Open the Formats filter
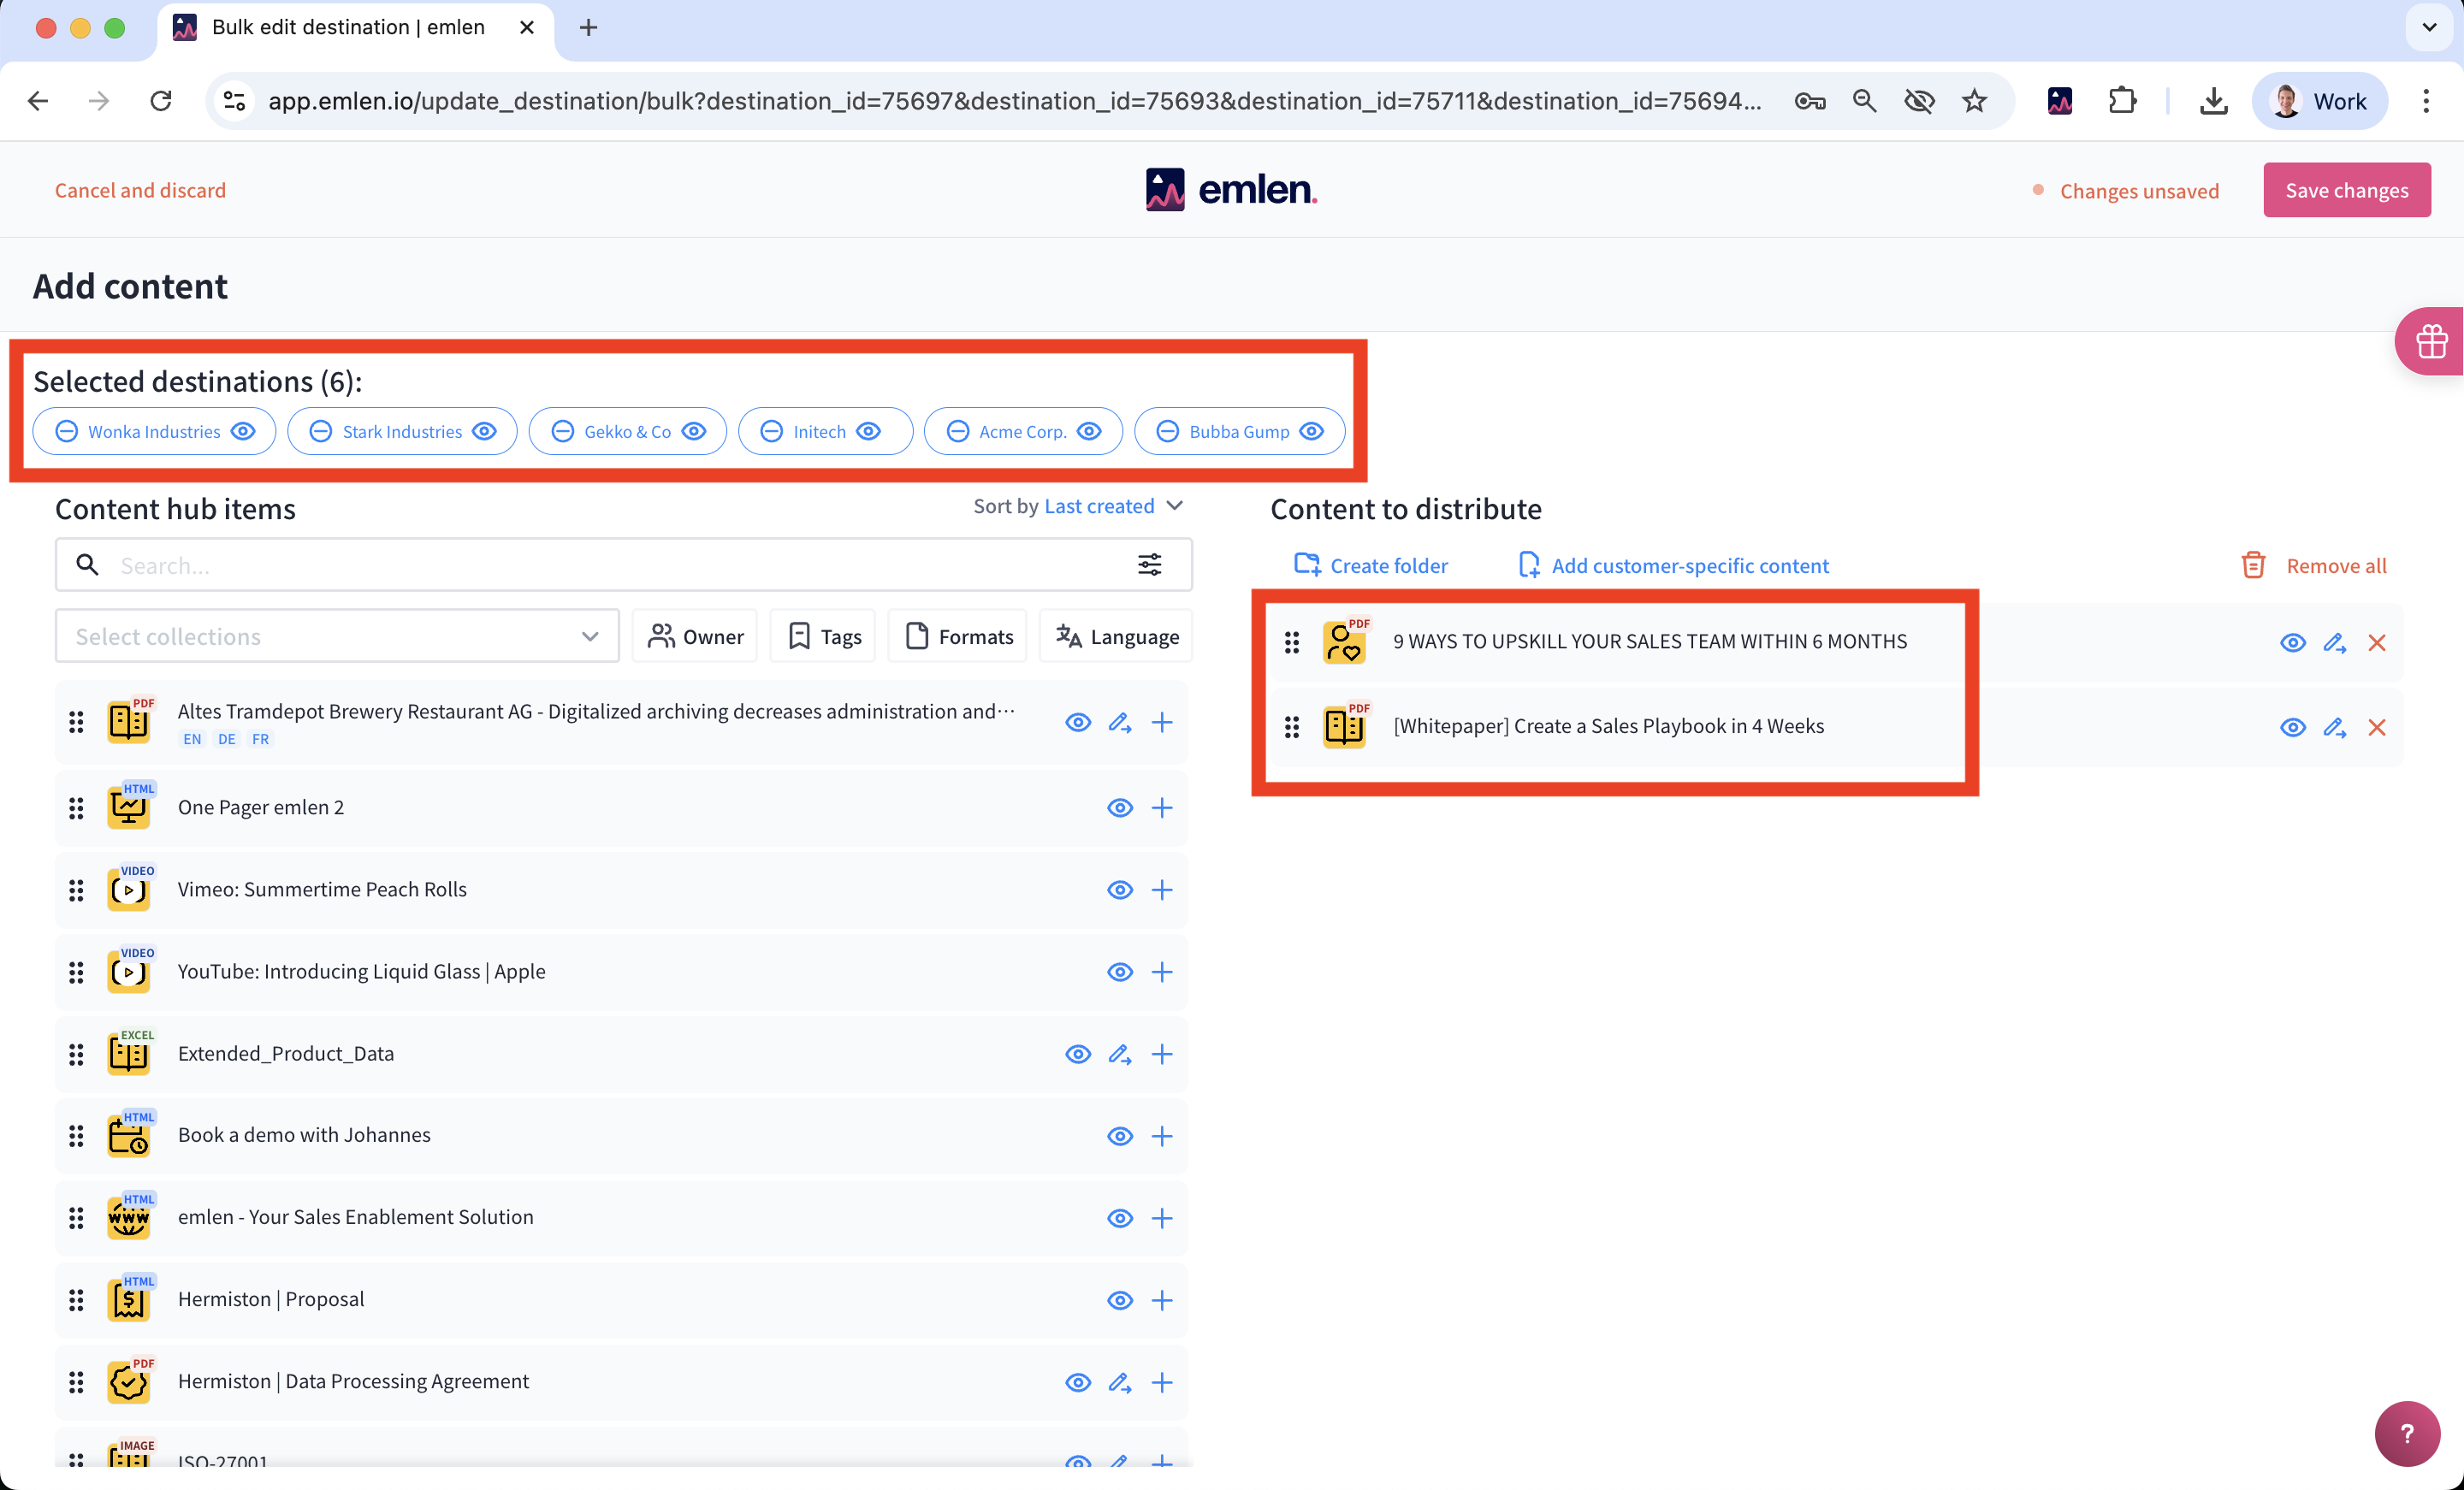 tap(958, 636)
